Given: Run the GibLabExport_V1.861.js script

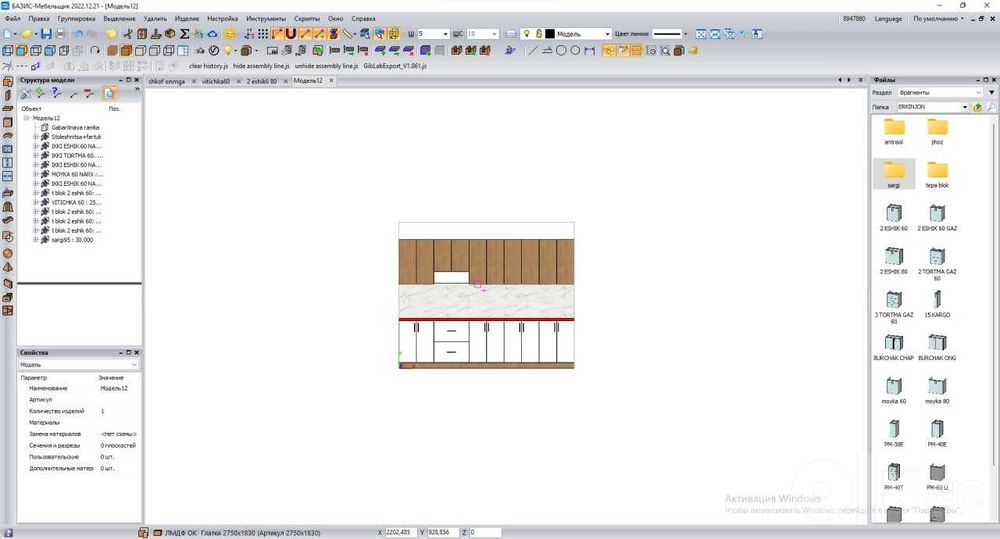Looking at the screenshot, I should pyautogui.click(x=395, y=66).
